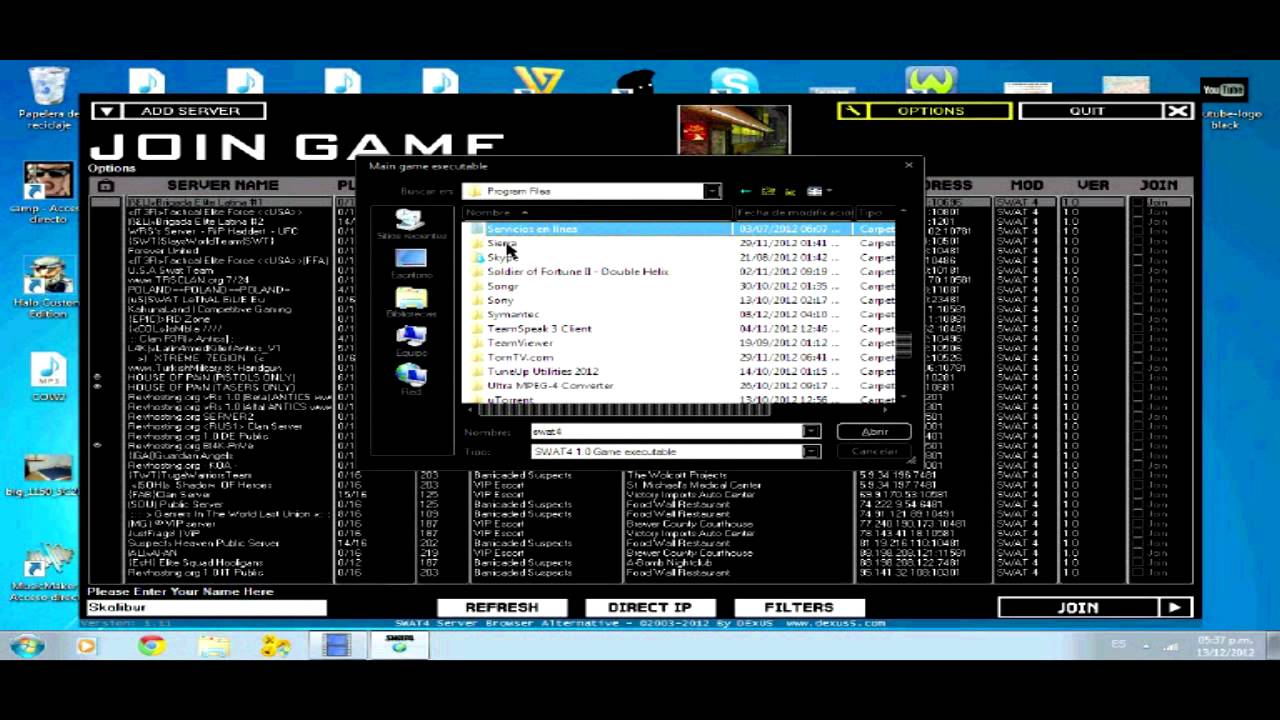The width and height of the screenshot is (1280, 720).
Task: Open the YouTube logo black desktop file
Action: [1224, 103]
